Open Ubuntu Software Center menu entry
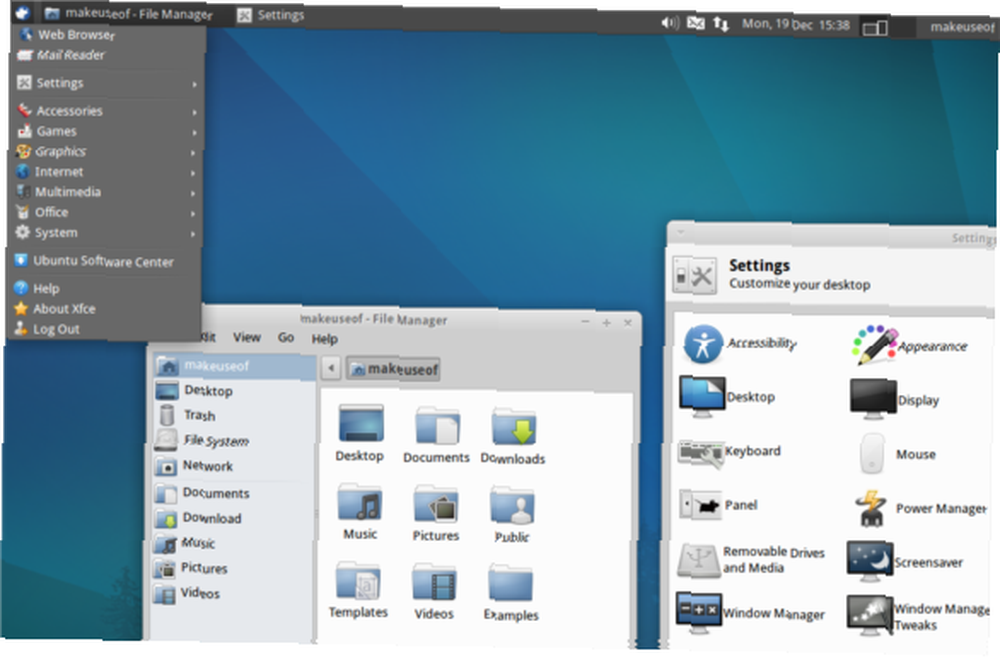 pyautogui.click(x=105, y=261)
